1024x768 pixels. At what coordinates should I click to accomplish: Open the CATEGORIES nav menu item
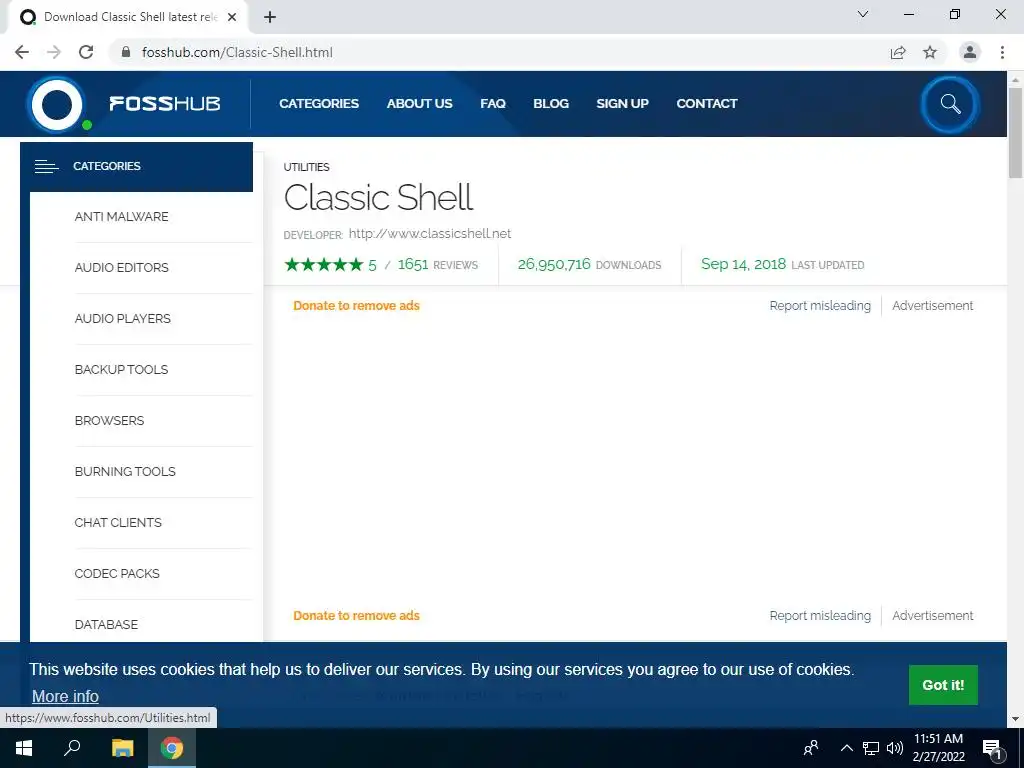click(319, 103)
